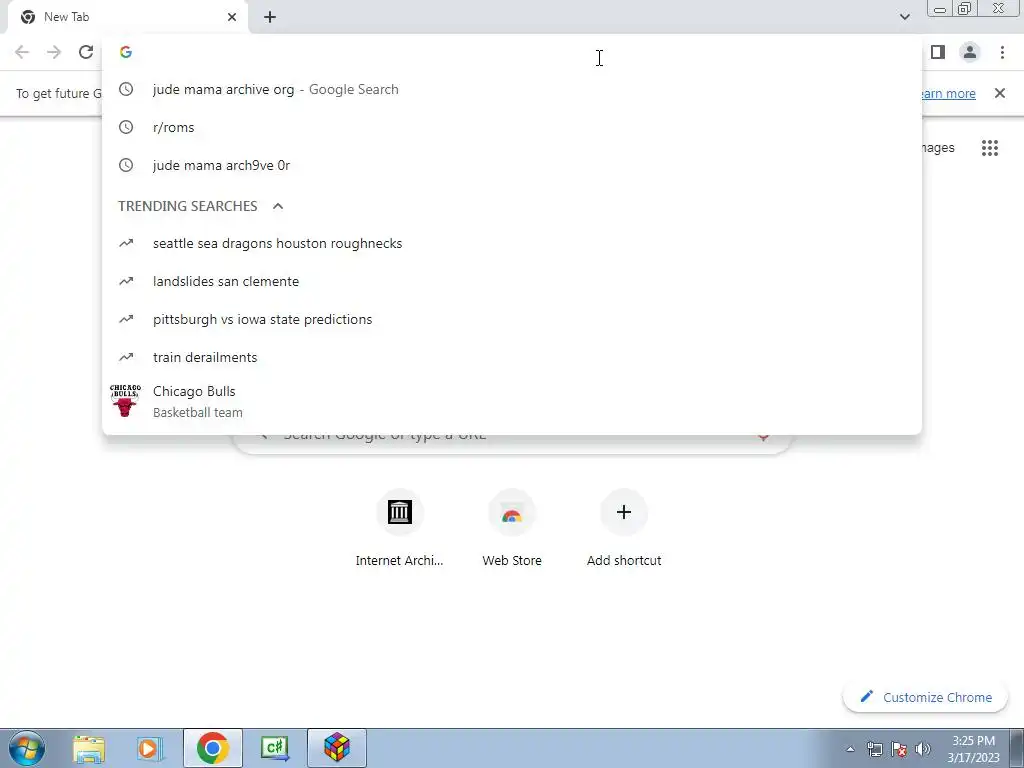Toggle the Chrome side panel icon
Viewport: 1024px width, 768px height.
tap(938, 52)
